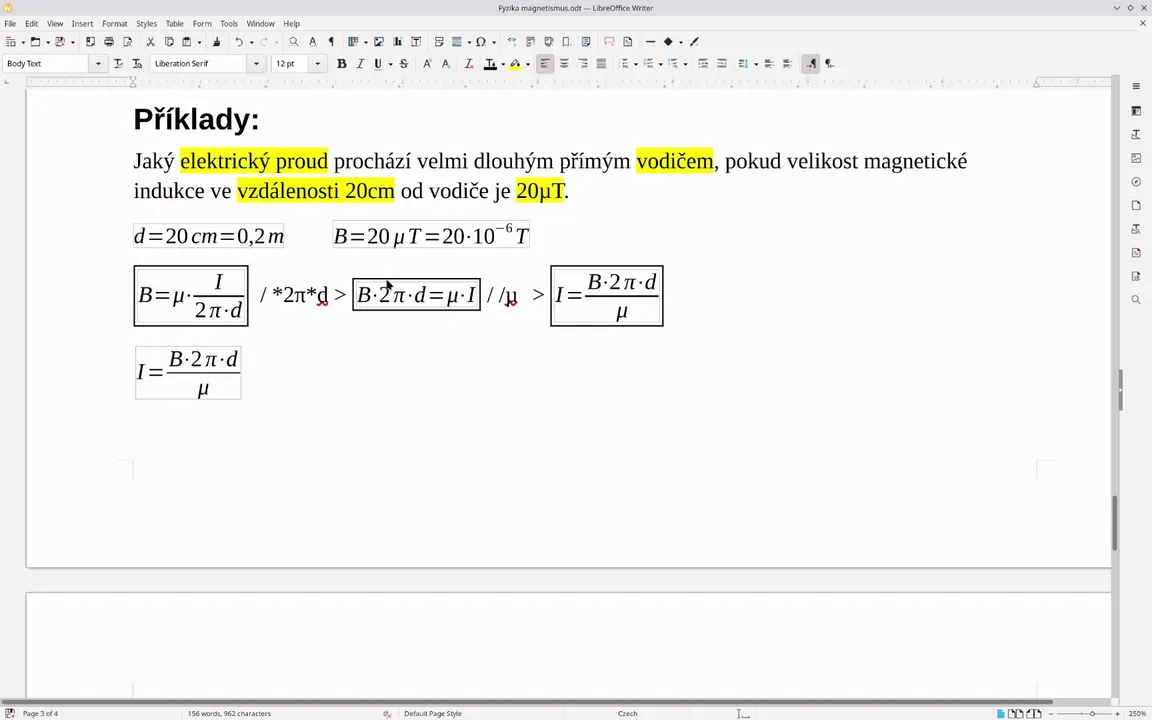This screenshot has height=720, width=1152.
Task: Click the yellow highlighting color button
Action: click(515, 64)
